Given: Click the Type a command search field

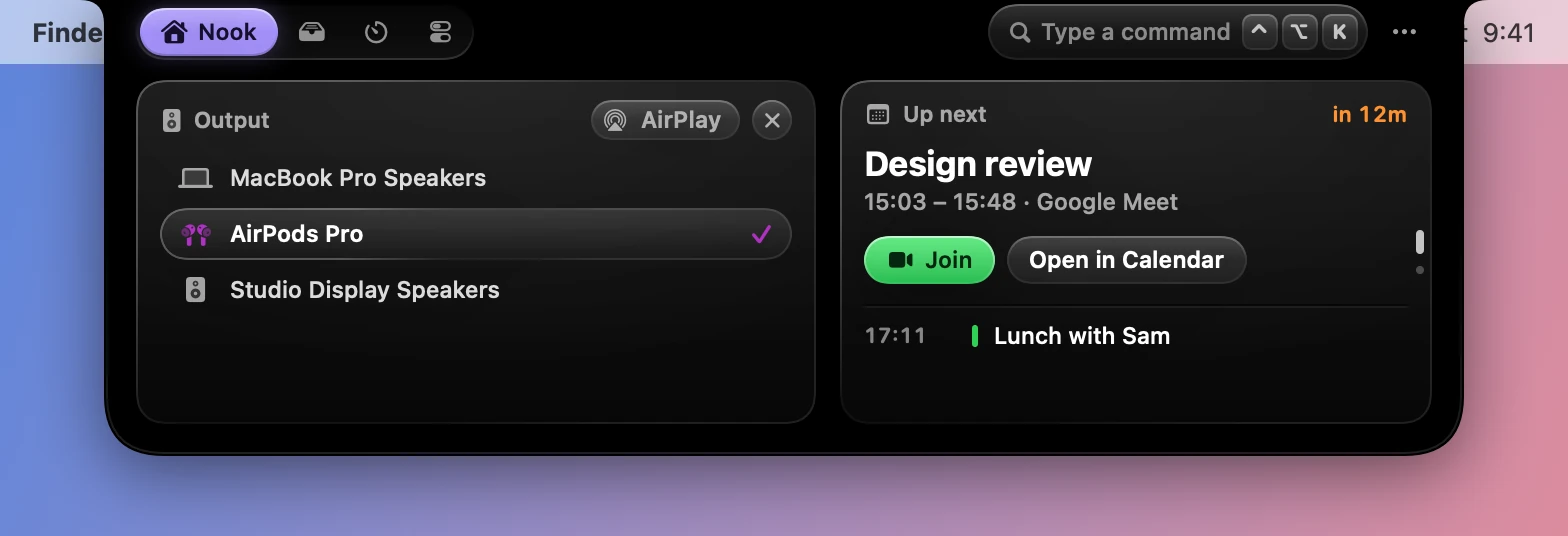Looking at the screenshot, I should click(1177, 32).
